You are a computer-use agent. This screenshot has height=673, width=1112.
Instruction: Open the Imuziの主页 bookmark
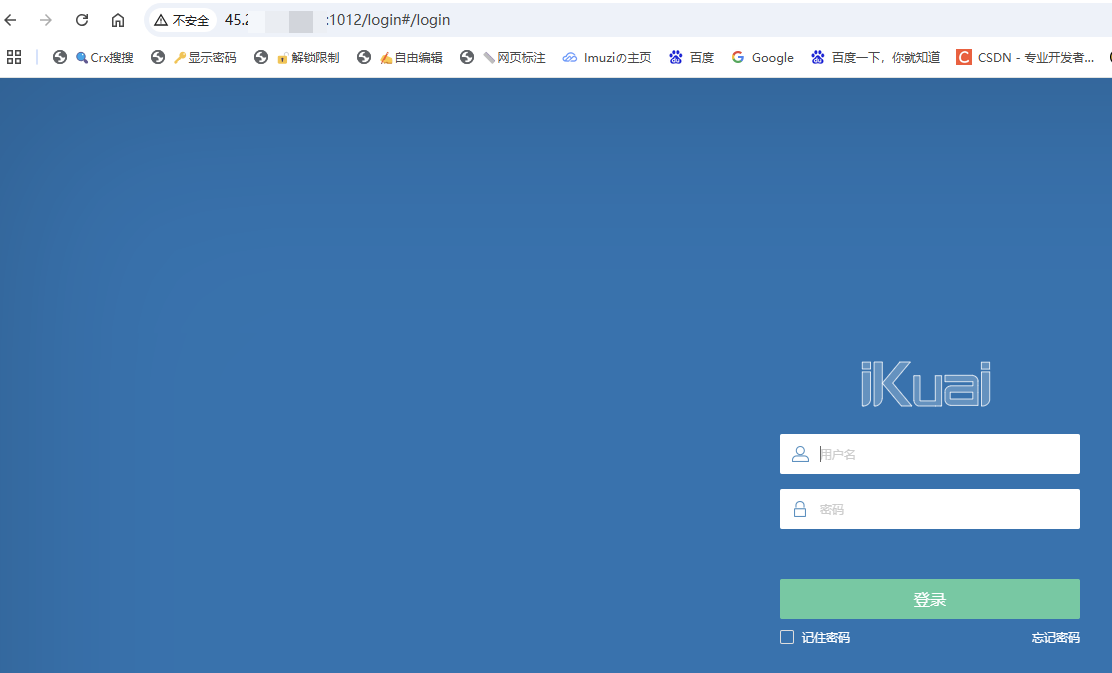(607, 57)
